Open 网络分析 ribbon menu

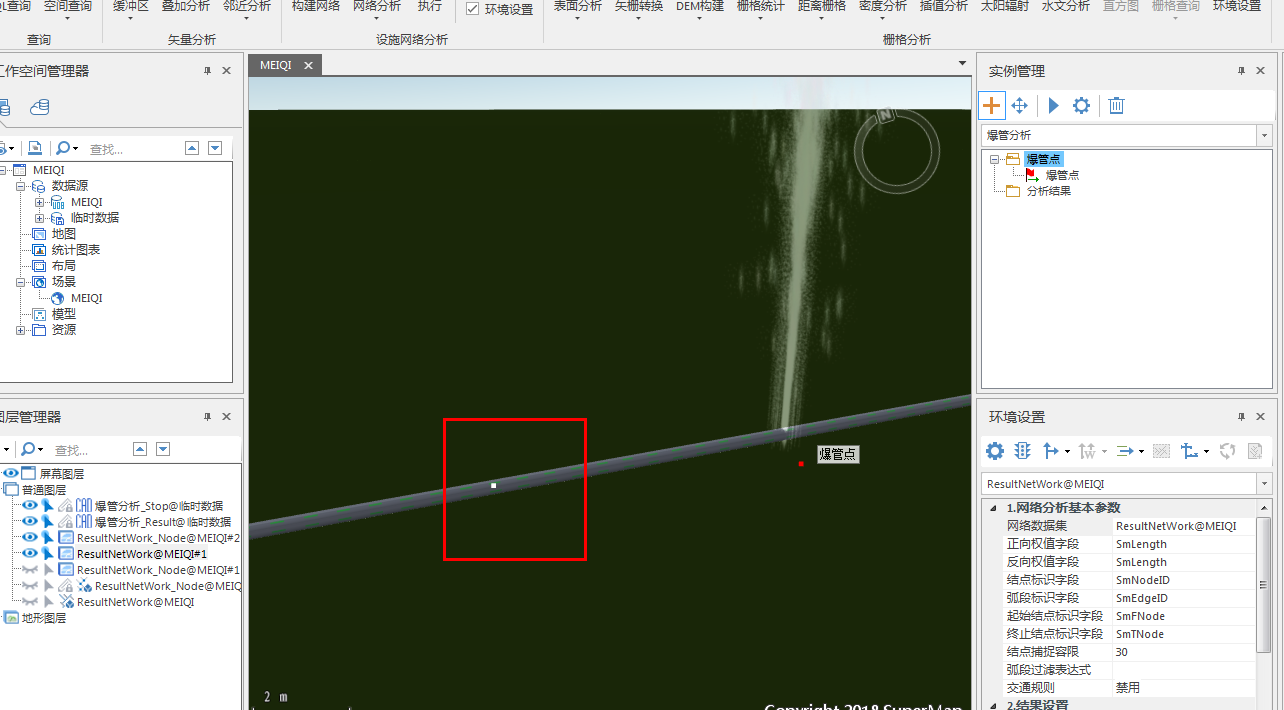click(377, 6)
